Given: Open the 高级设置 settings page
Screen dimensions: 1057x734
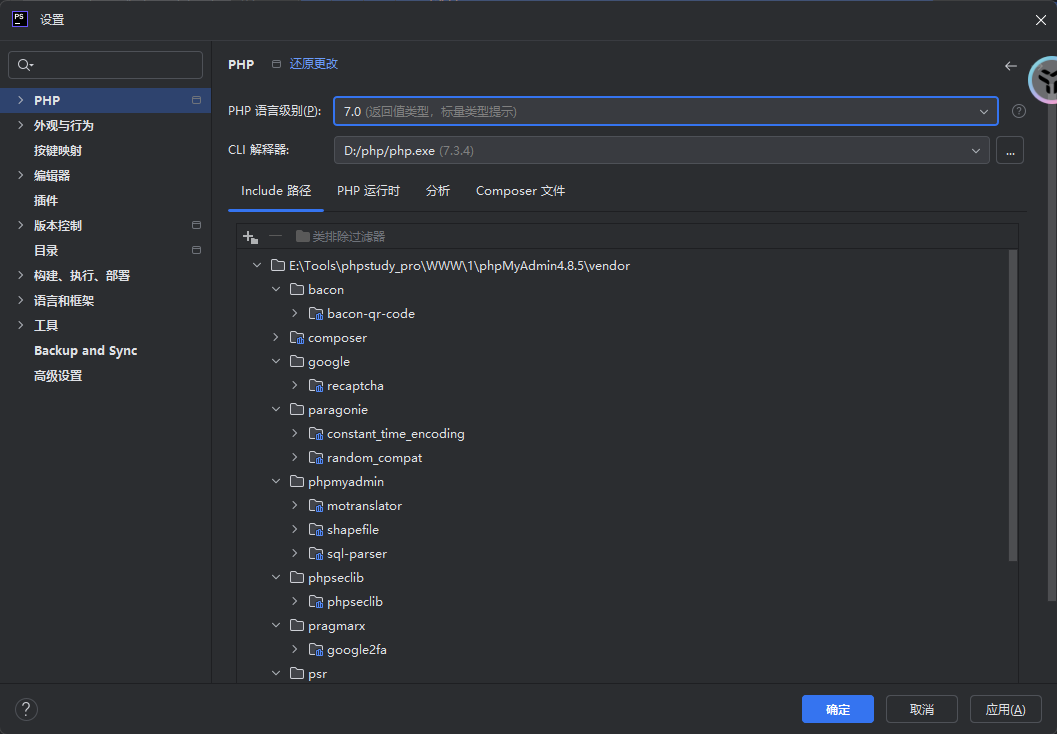Looking at the screenshot, I should click(58, 375).
